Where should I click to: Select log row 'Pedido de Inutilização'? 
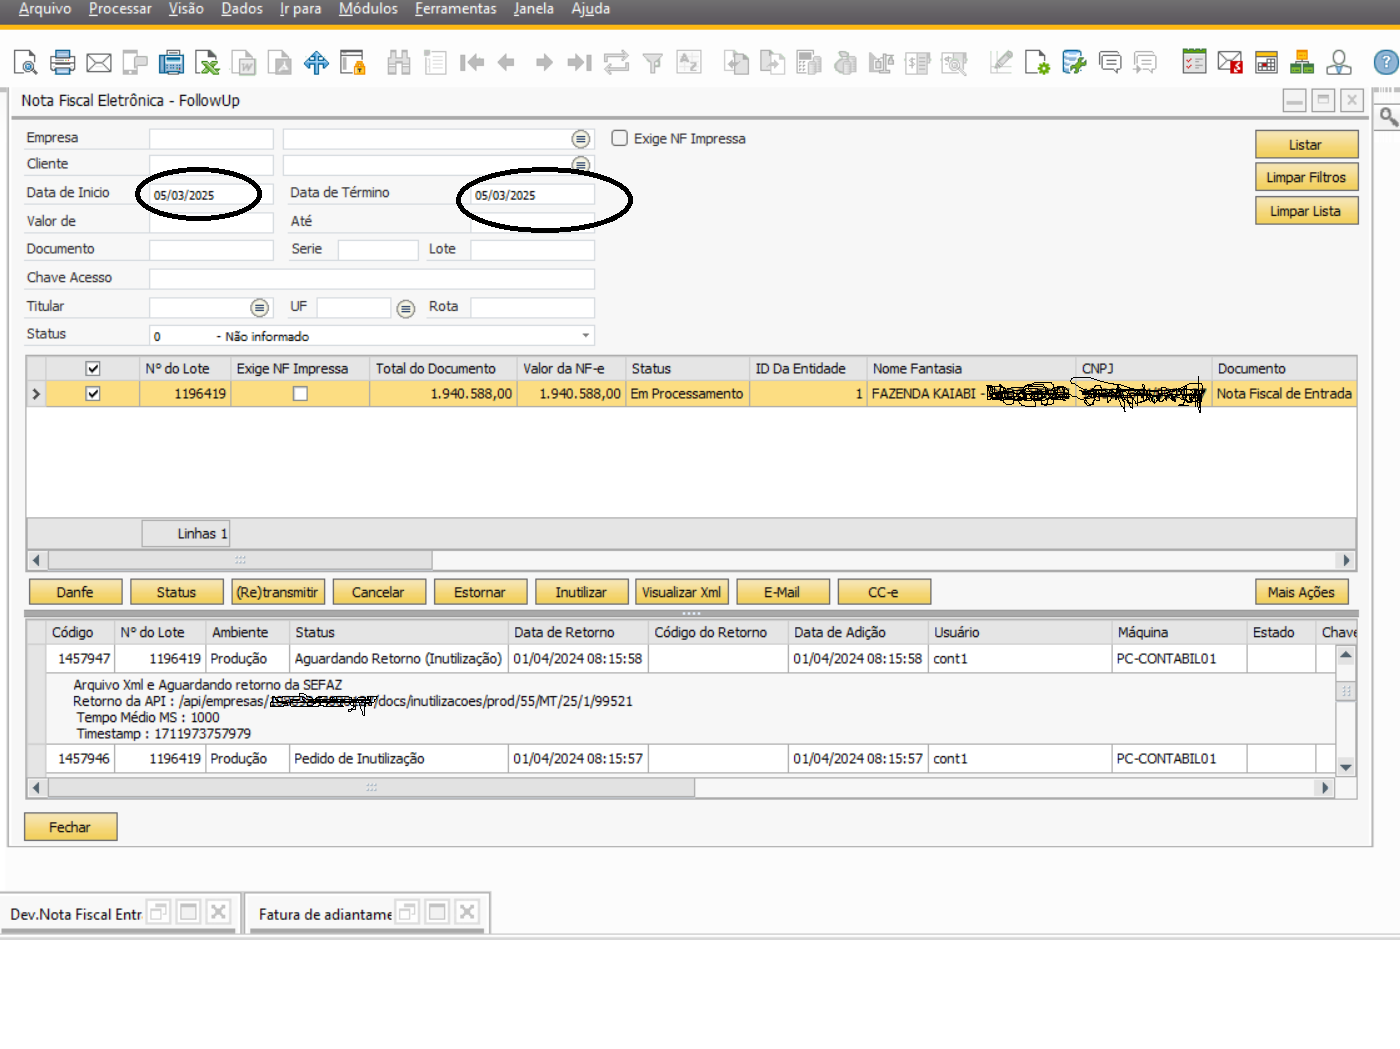pos(680,759)
